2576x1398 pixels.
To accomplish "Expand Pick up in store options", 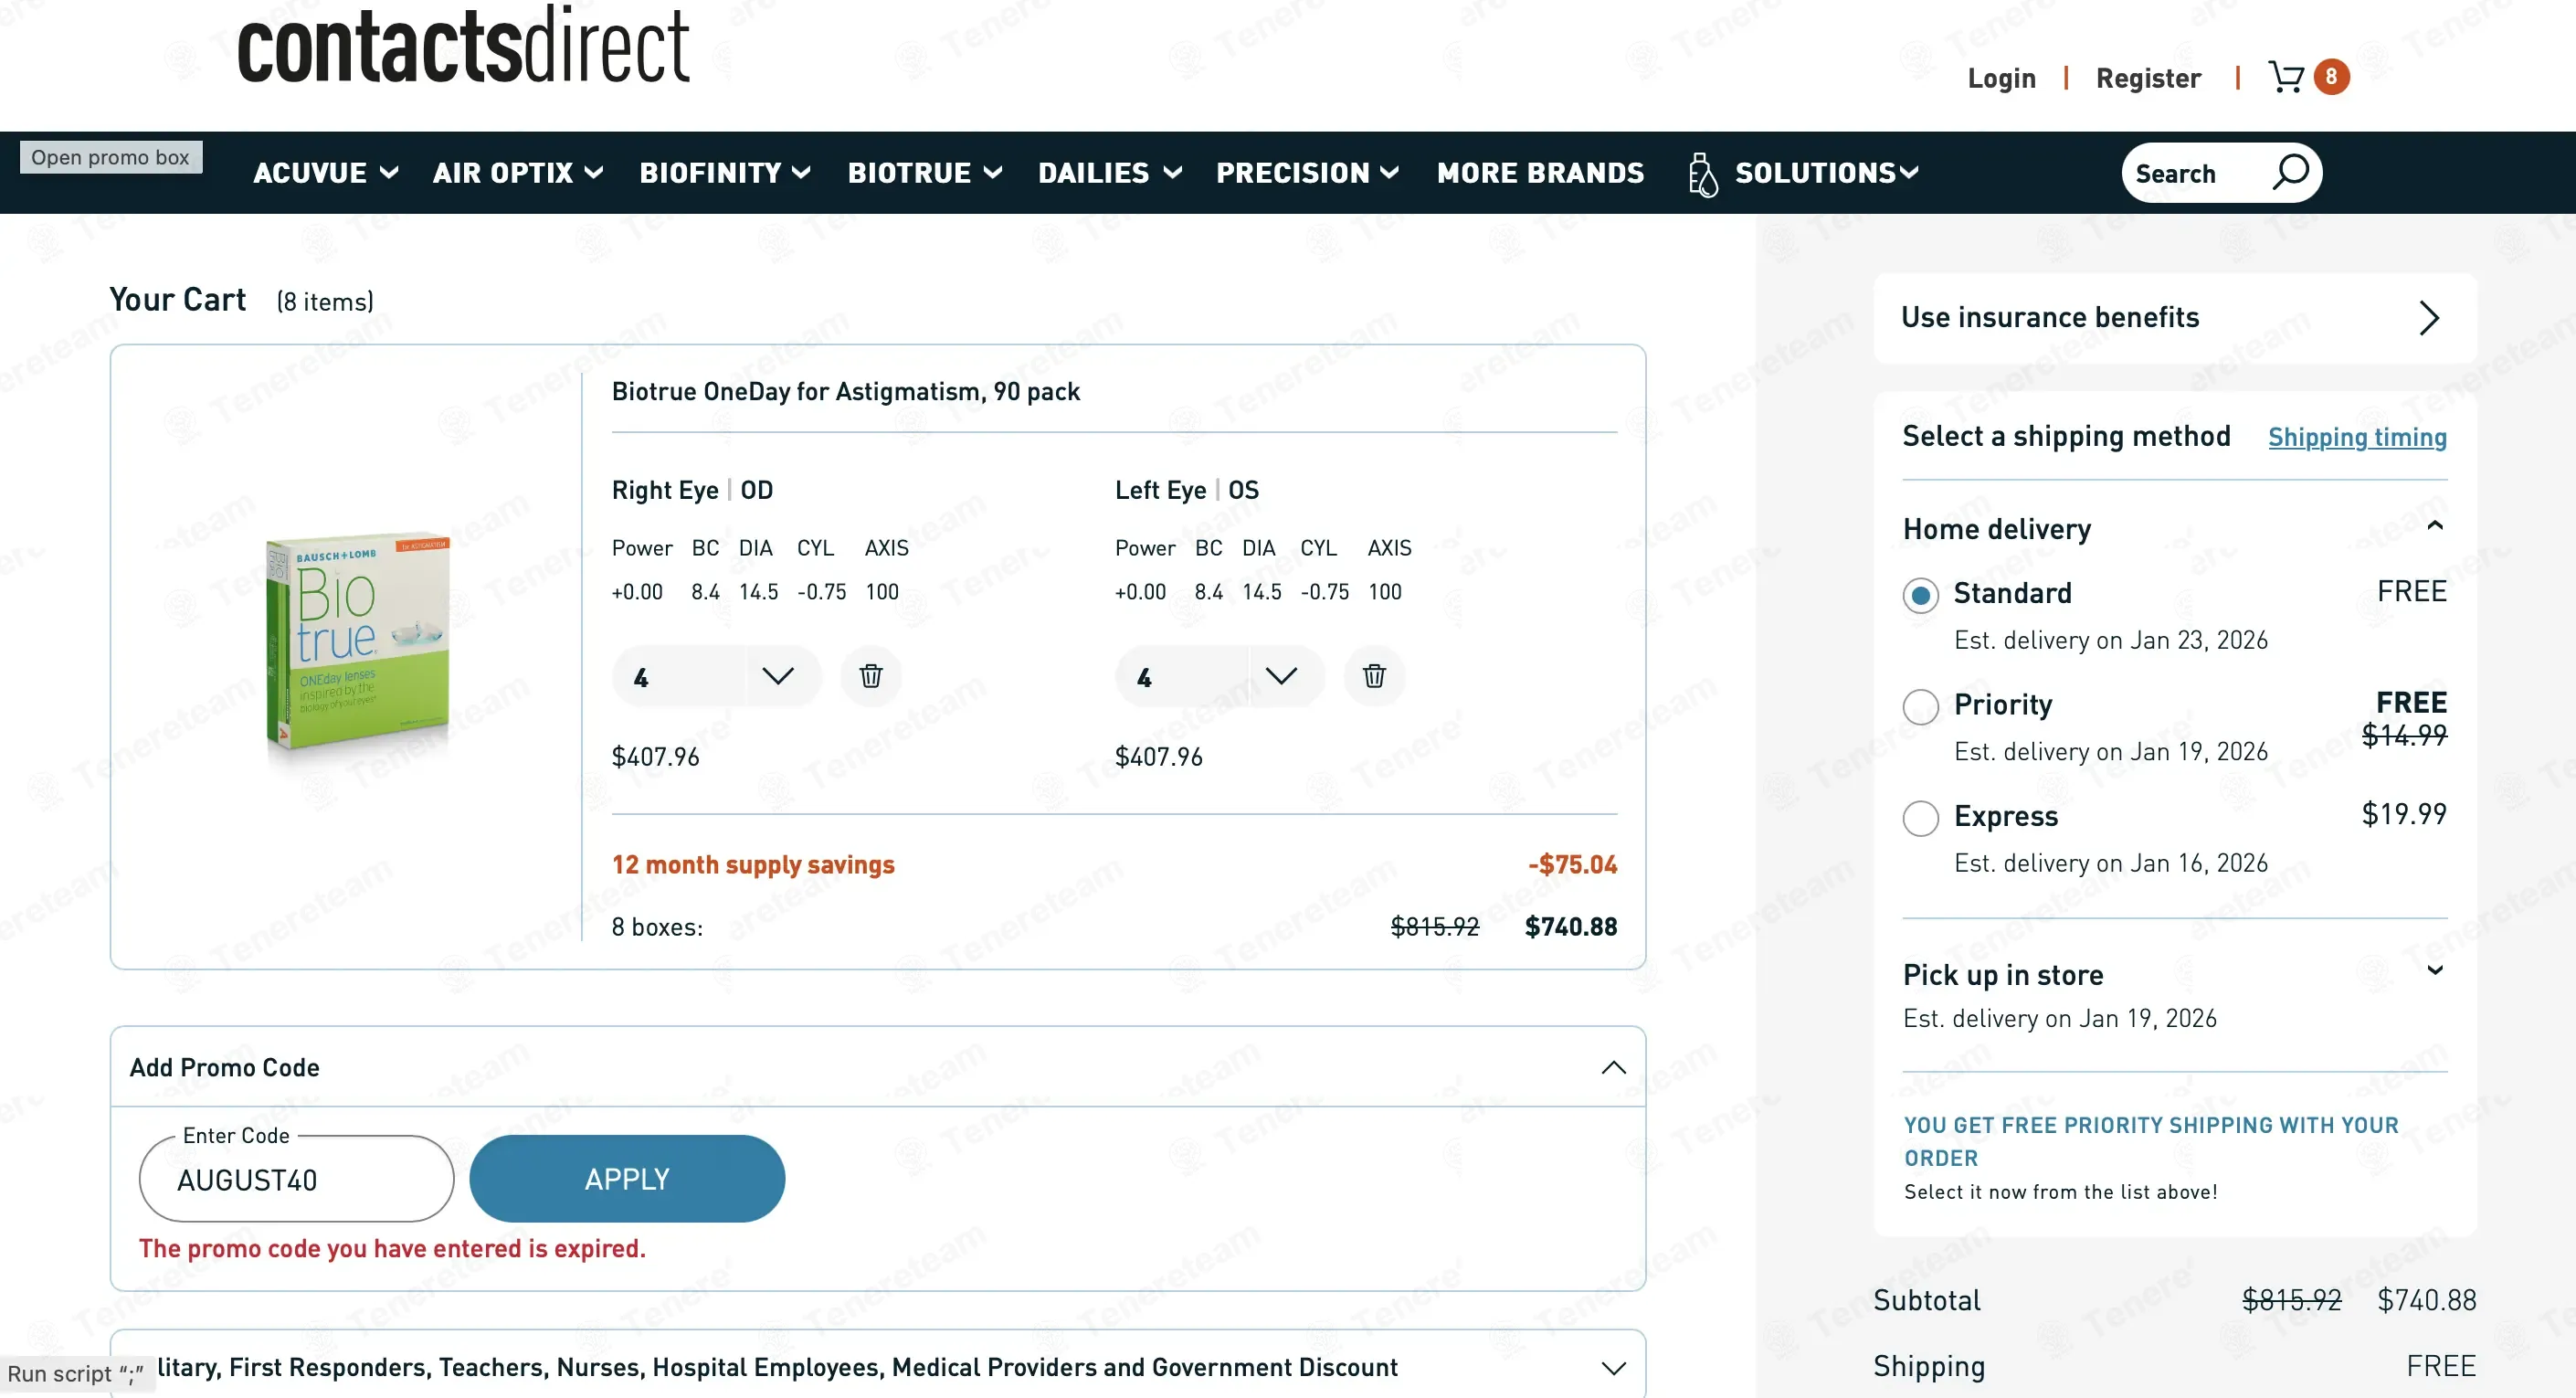I will tap(2435, 970).
